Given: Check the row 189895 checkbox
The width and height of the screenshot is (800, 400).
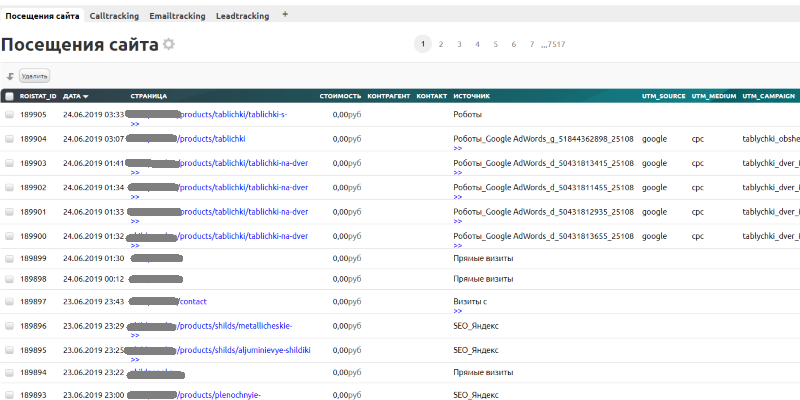Looking at the screenshot, I should coord(9,351).
